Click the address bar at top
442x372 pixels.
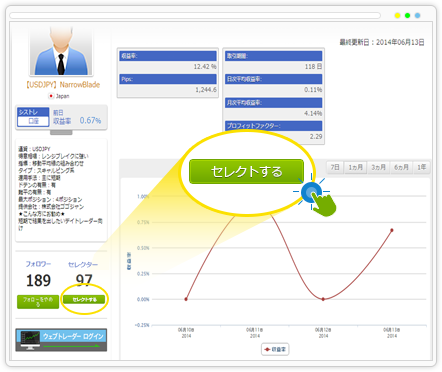pos(195,15)
